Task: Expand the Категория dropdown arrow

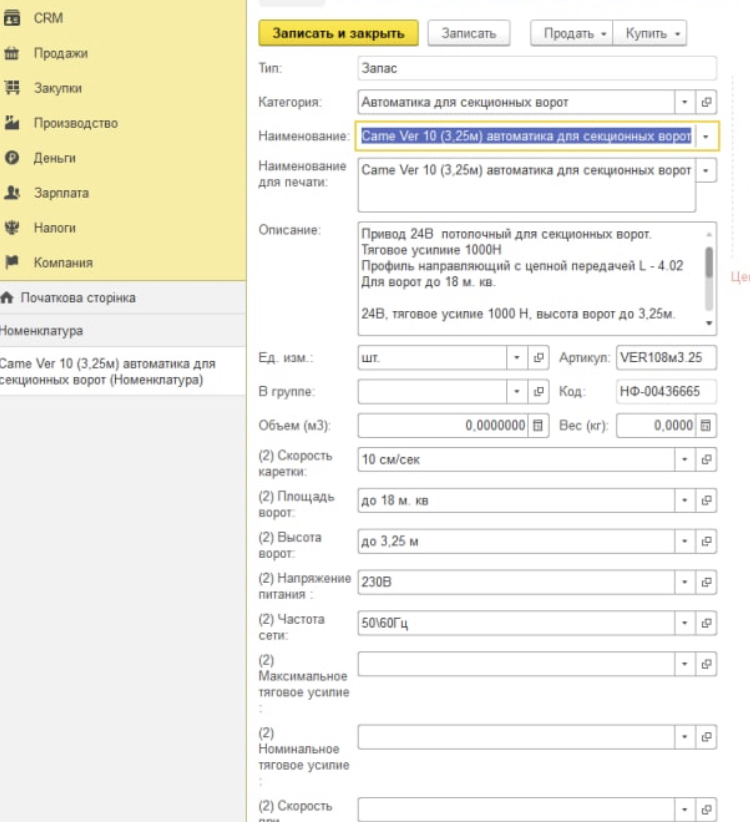Action: (684, 102)
